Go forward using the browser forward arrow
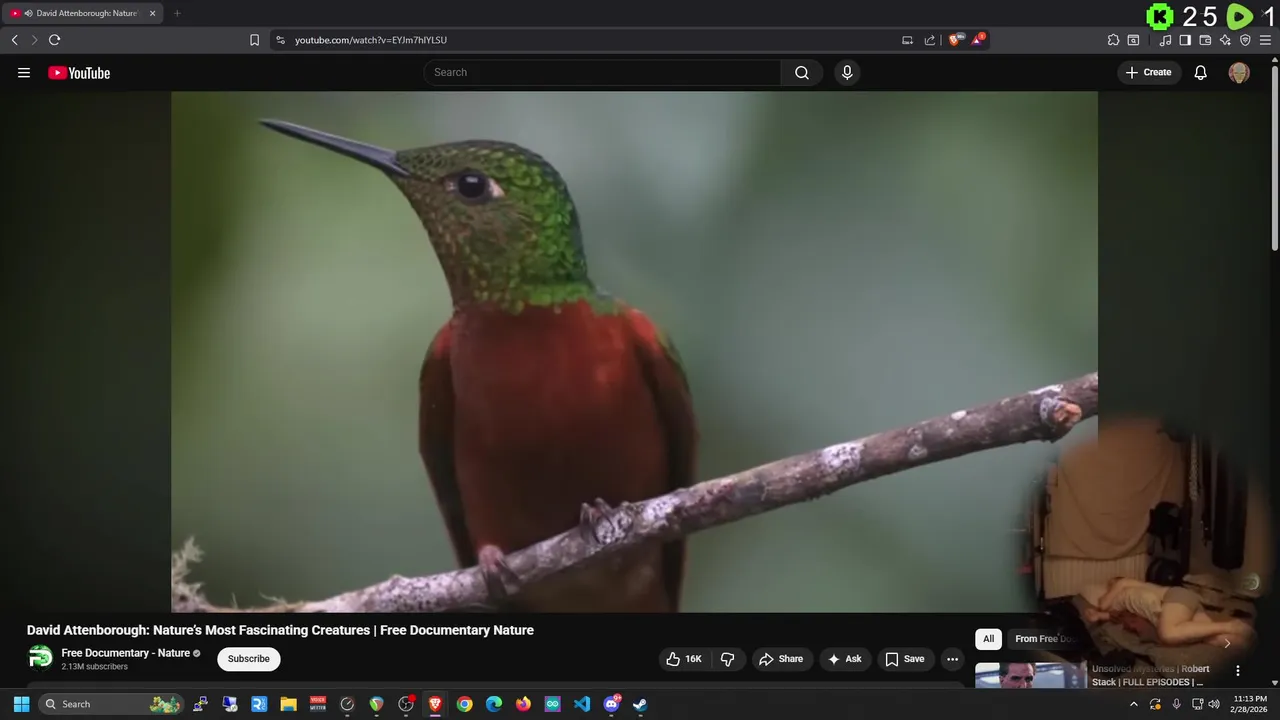Viewport: 1280px width, 720px height. (34, 40)
